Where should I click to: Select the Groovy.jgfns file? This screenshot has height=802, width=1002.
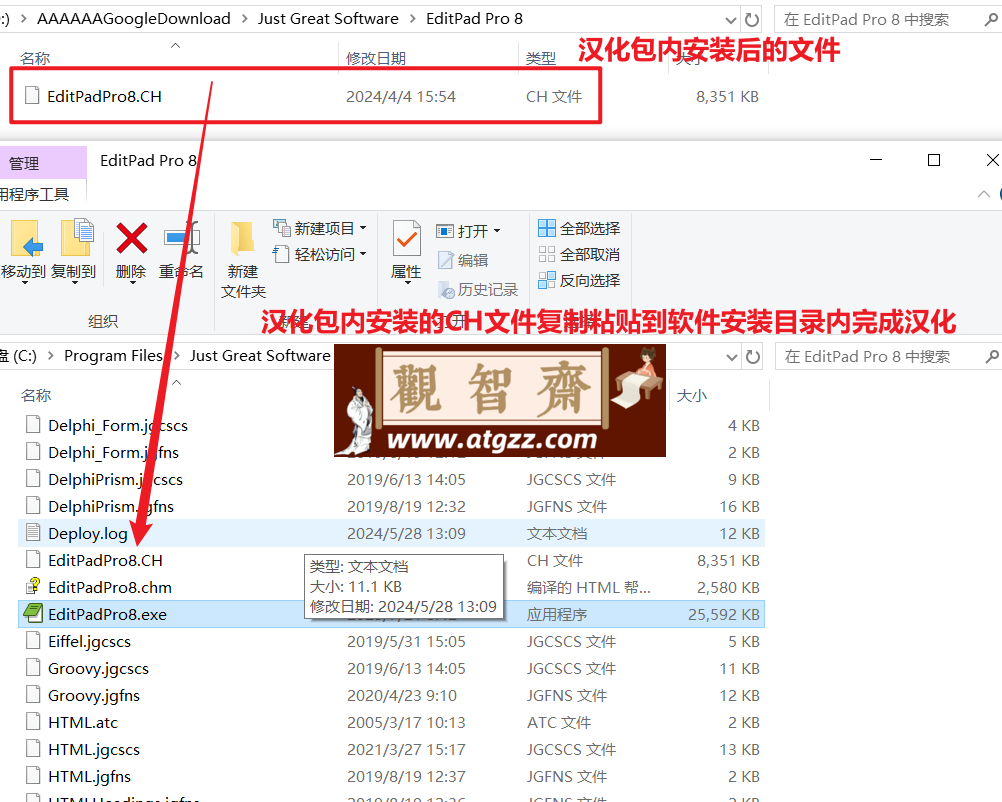94,695
